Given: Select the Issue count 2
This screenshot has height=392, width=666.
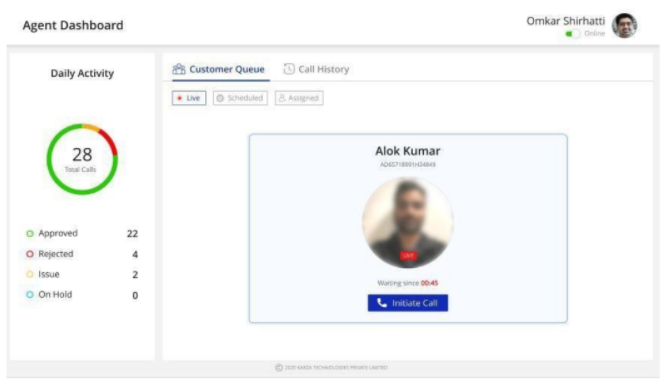Looking at the screenshot, I should click(135, 275).
